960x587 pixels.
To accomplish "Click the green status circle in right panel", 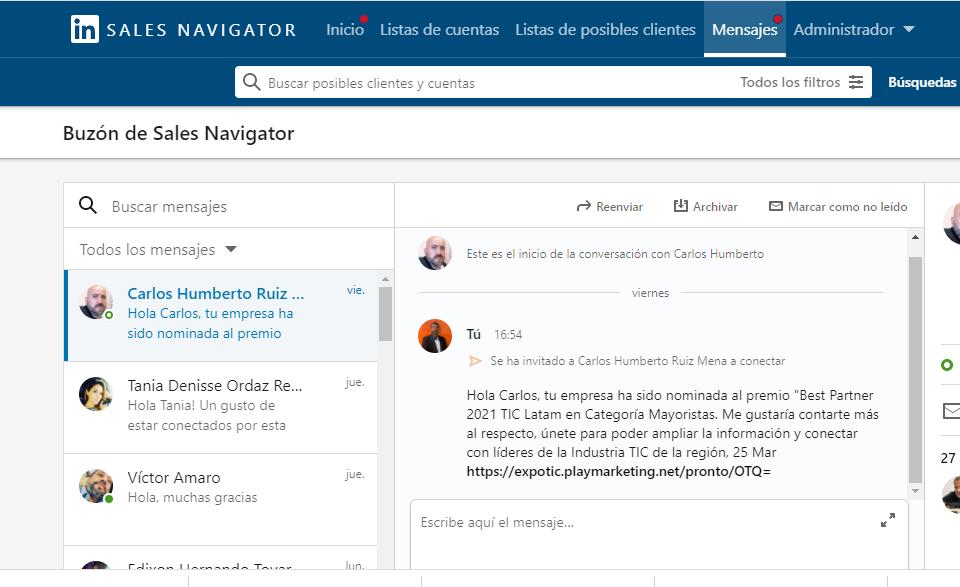I will [x=947, y=365].
